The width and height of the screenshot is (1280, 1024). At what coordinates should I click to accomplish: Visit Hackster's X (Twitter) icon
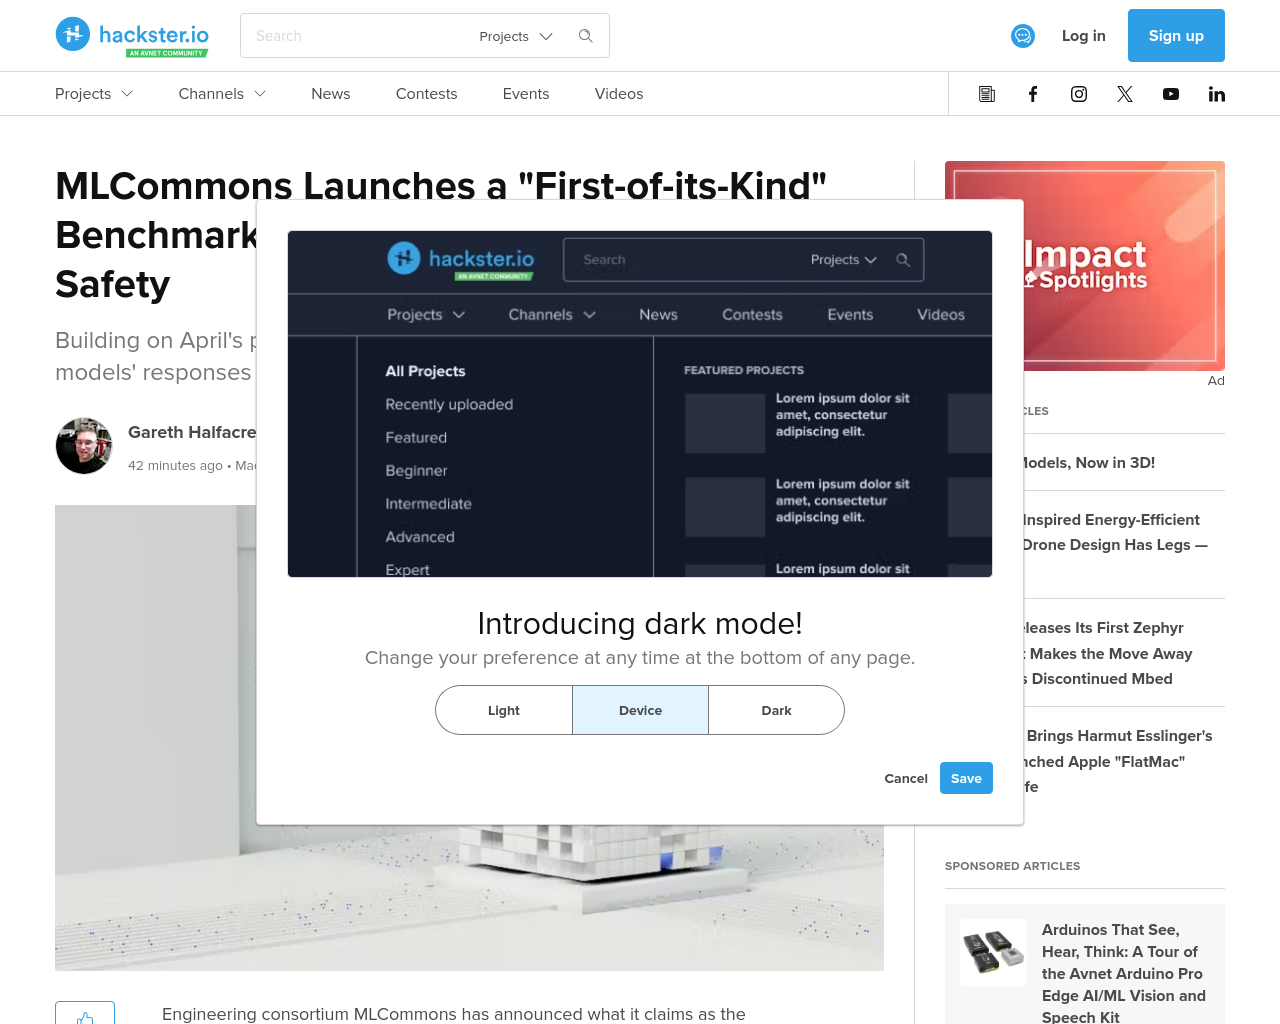pyautogui.click(x=1125, y=94)
